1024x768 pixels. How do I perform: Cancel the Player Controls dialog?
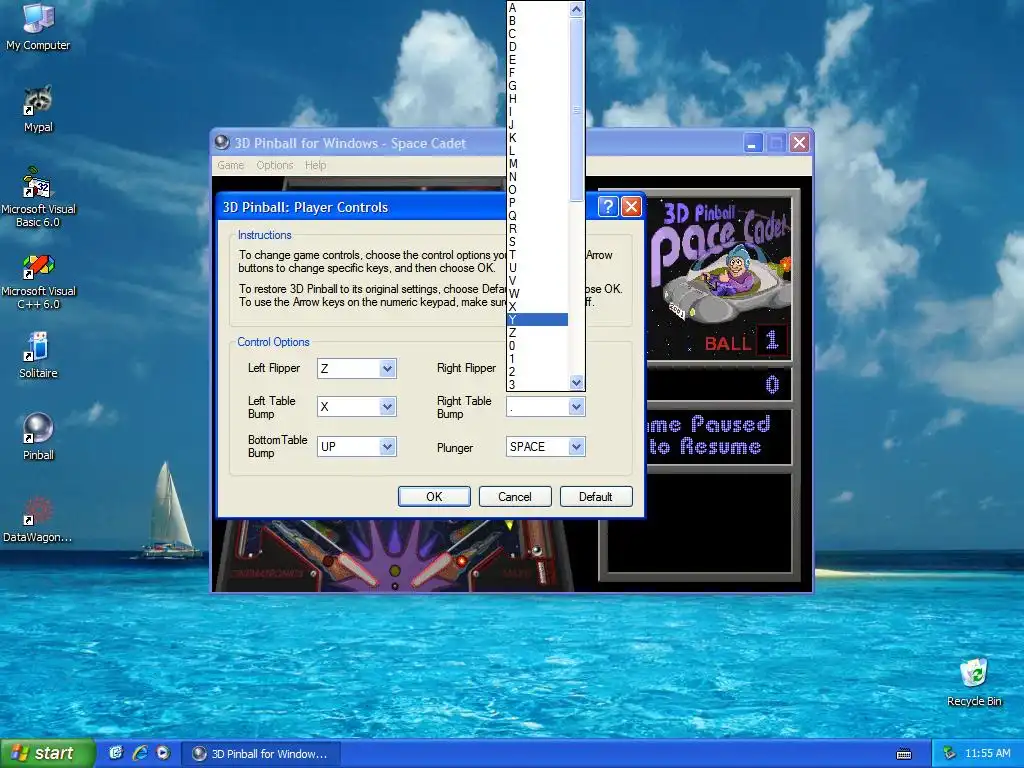pos(515,496)
